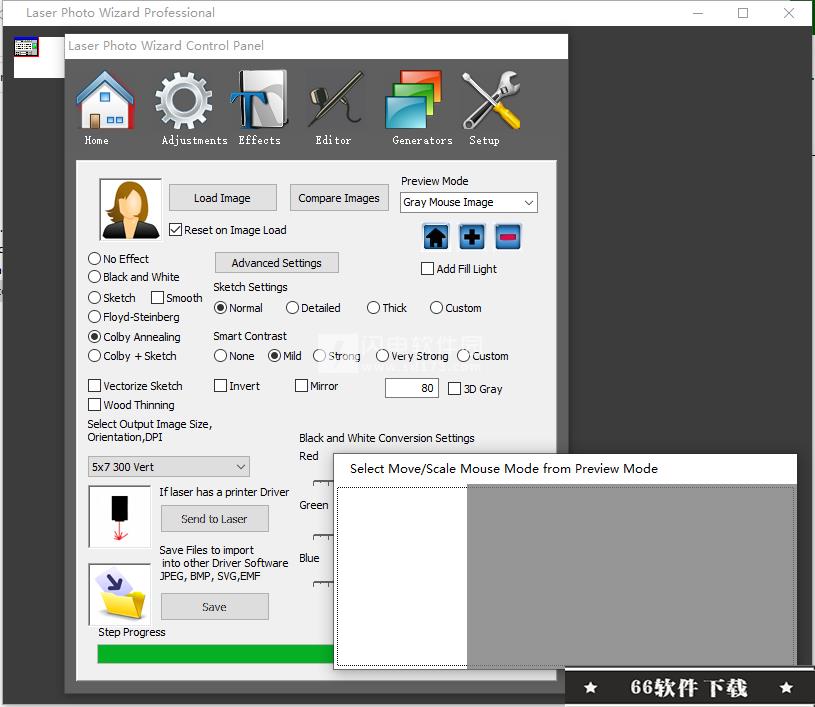Click the 'Black and White Conversion Settings' label
The height and width of the screenshot is (707, 815).
(x=387, y=438)
